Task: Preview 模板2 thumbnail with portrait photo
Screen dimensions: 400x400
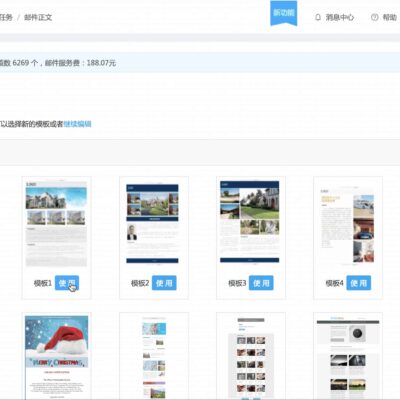Action: [152, 224]
